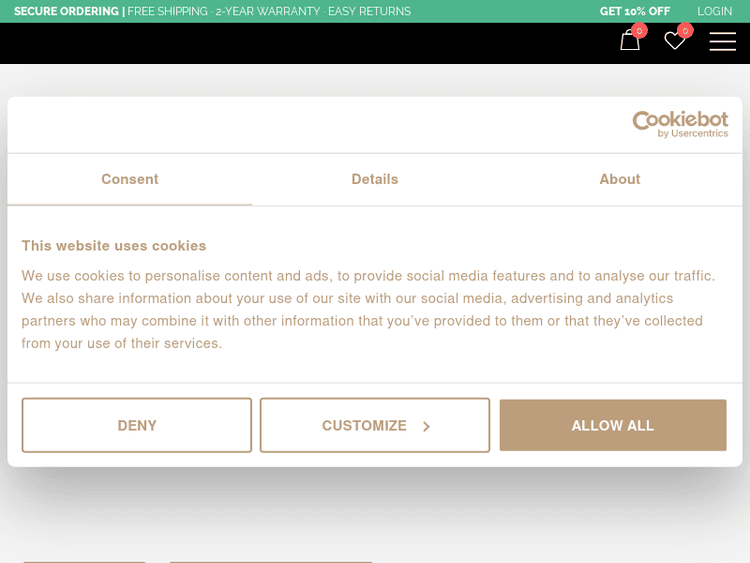Click the 'This website uses cookies' heading

pos(114,245)
